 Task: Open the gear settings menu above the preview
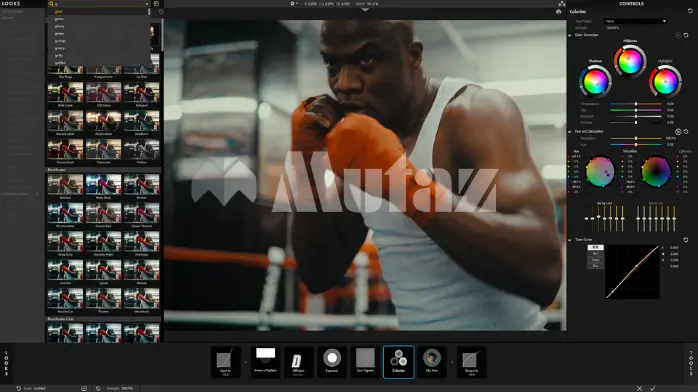pos(292,4)
